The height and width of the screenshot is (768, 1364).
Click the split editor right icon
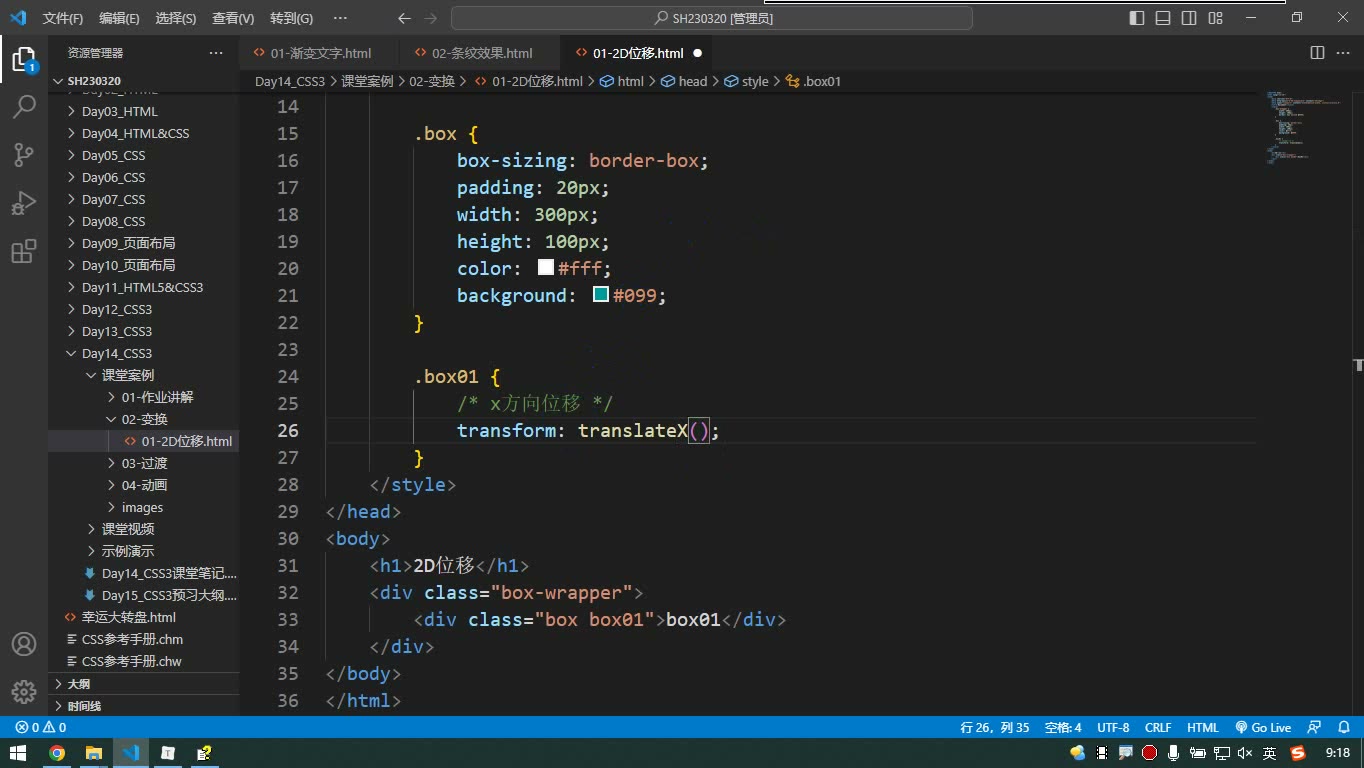(x=1317, y=53)
